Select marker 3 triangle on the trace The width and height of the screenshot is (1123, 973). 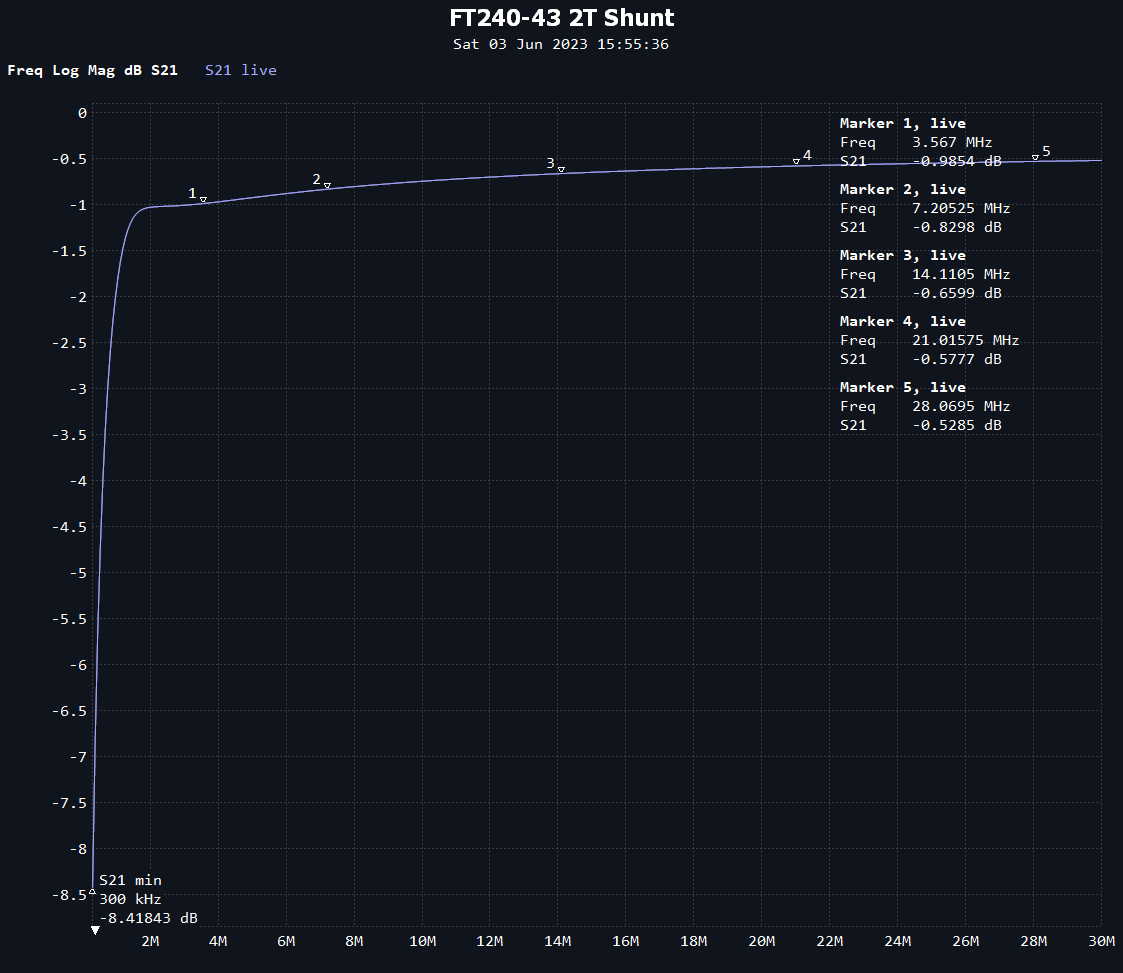pyautogui.click(x=561, y=170)
